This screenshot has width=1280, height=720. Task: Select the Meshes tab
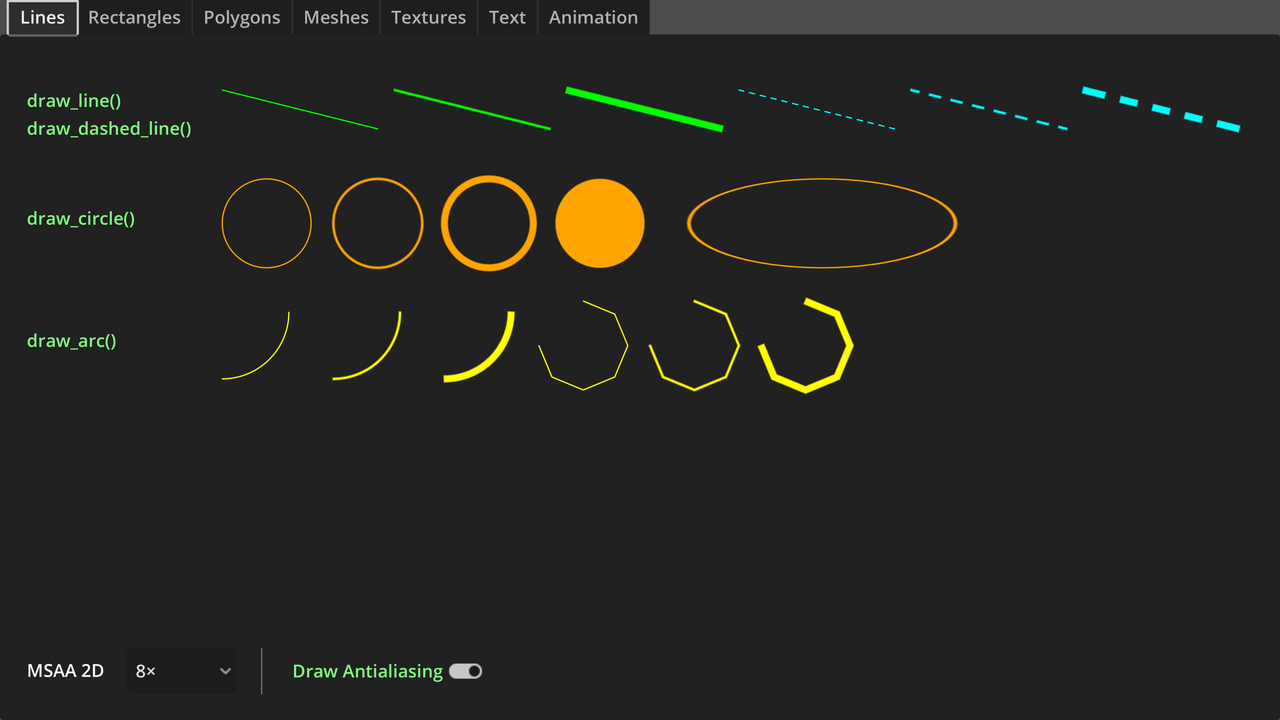(335, 17)
